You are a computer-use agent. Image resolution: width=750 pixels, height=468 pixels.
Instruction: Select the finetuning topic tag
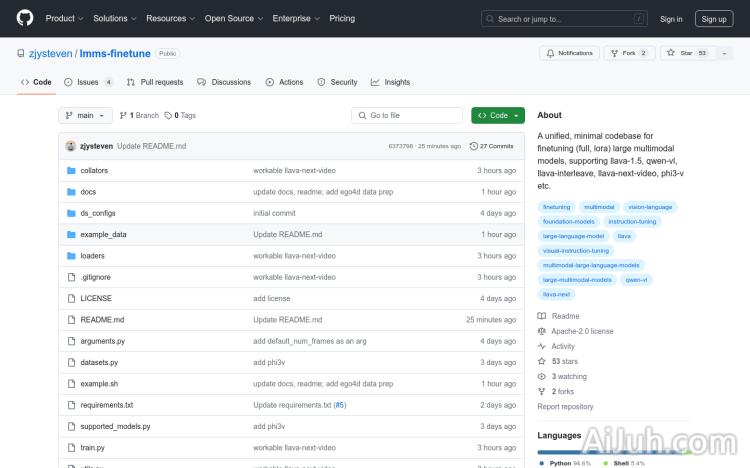coord(556,206)
